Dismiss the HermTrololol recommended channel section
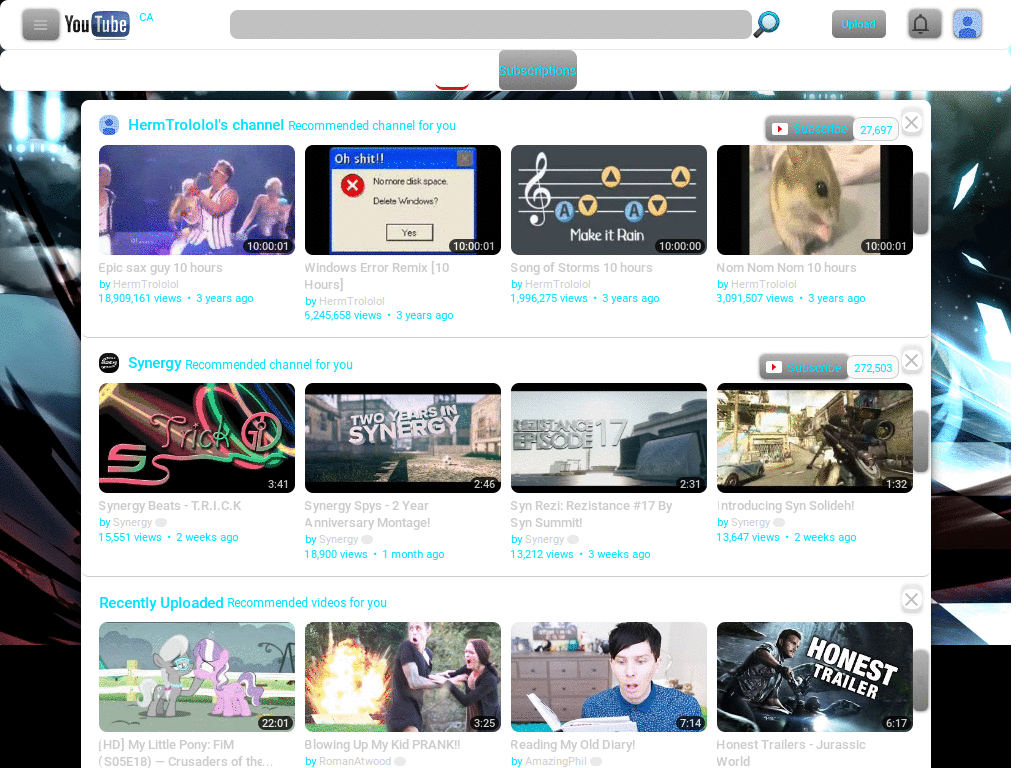The height and width of the screenshot is (768, 1024). pos(911,122)
